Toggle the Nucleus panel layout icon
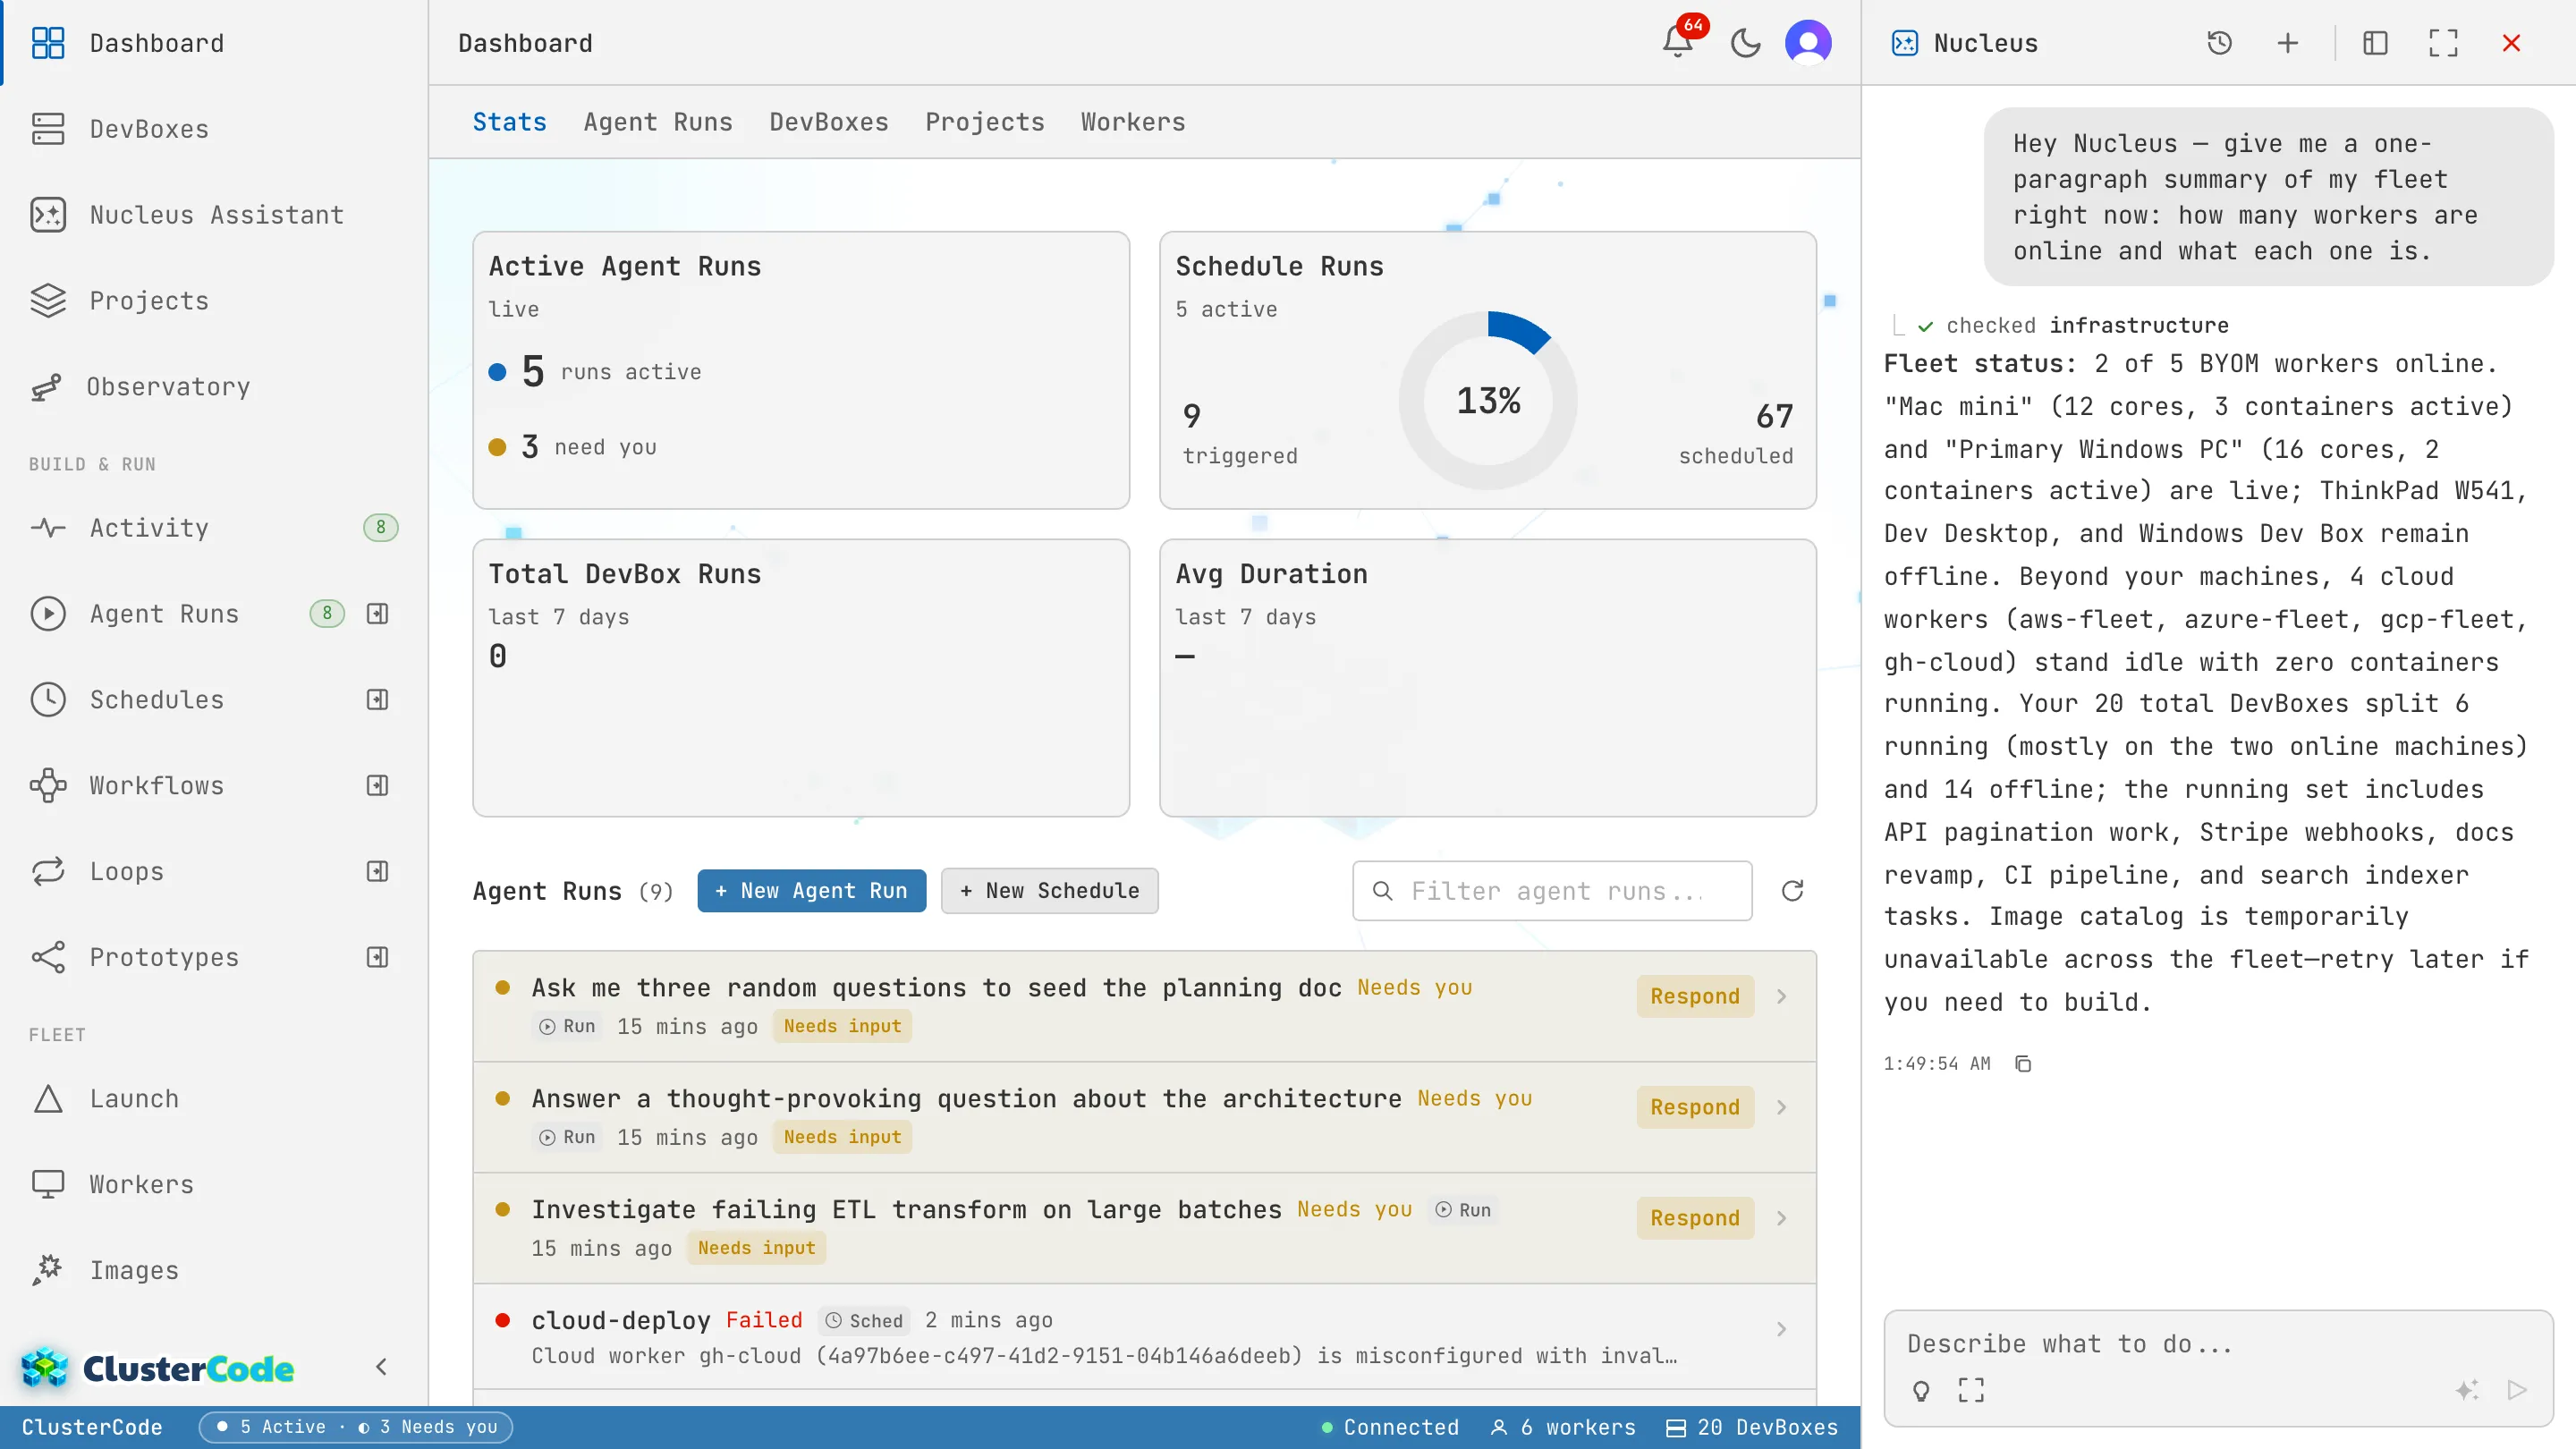 [2375, 43]
